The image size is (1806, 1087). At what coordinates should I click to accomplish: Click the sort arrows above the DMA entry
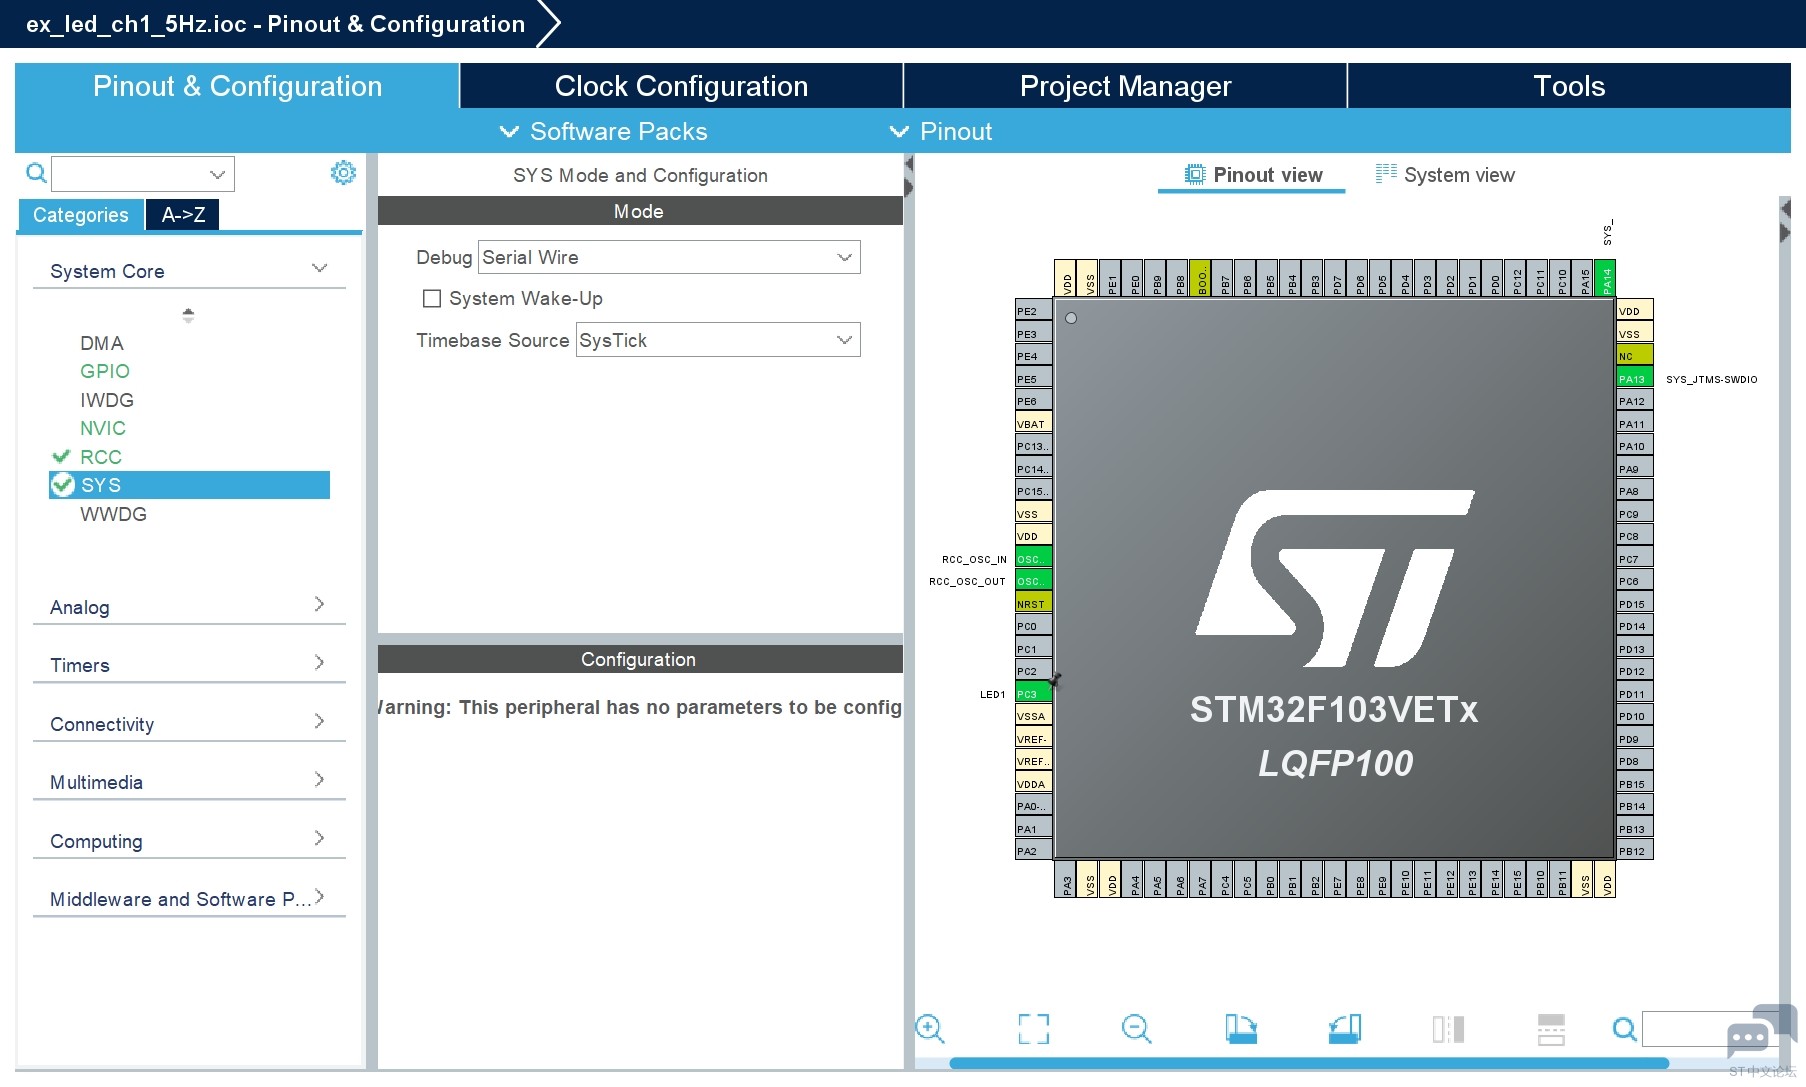tap(188, 315)
